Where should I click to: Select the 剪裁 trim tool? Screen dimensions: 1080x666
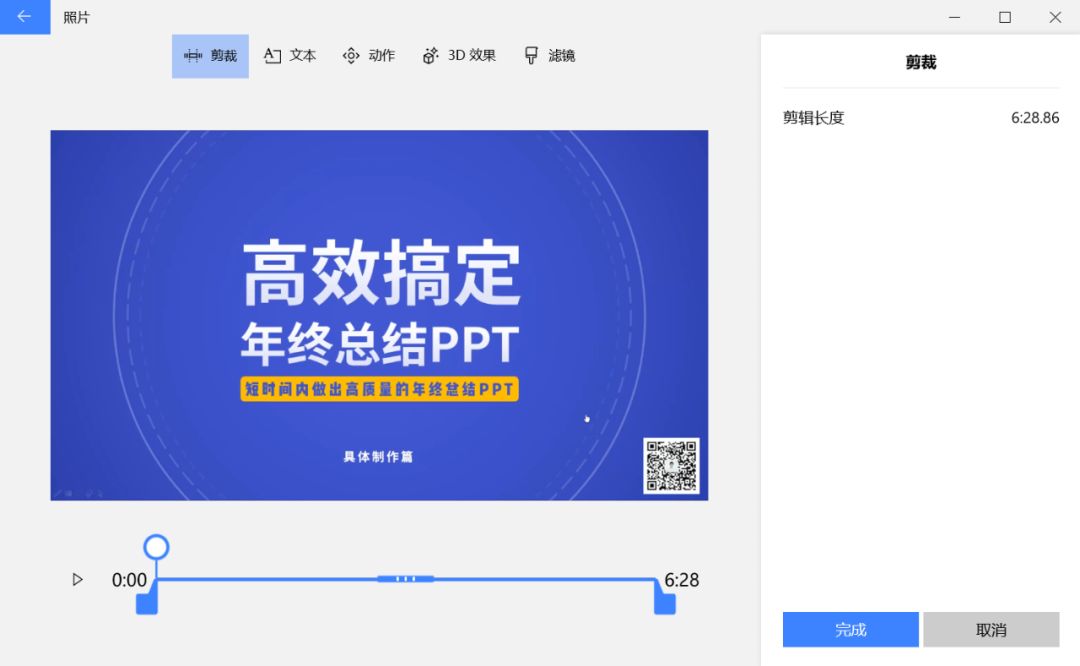coord(210,56)
